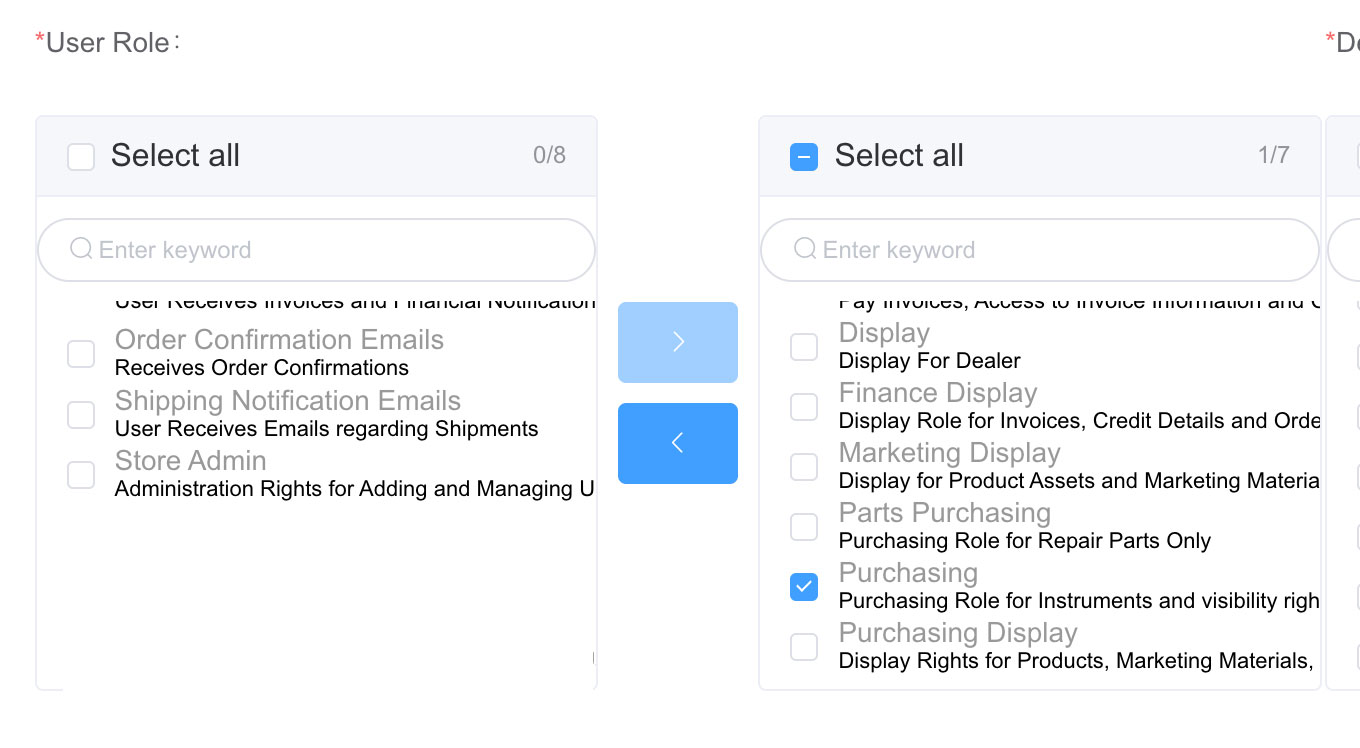Uncheck the Purchasing role
1360x748 pixels.
[x=804, y=586]
